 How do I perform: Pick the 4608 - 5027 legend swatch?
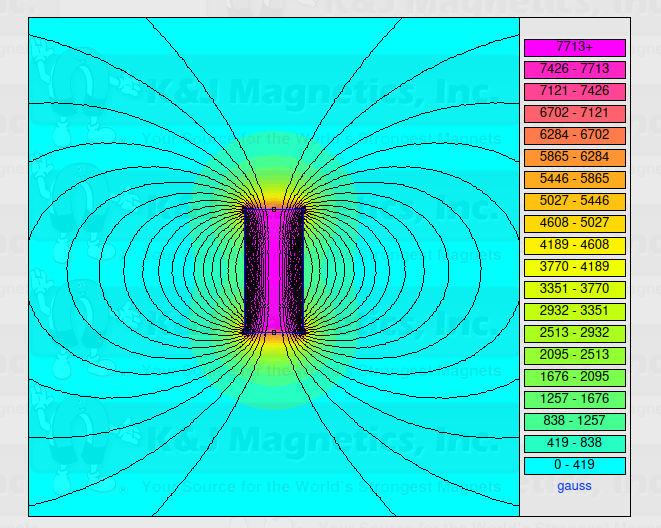click(575, 223)
